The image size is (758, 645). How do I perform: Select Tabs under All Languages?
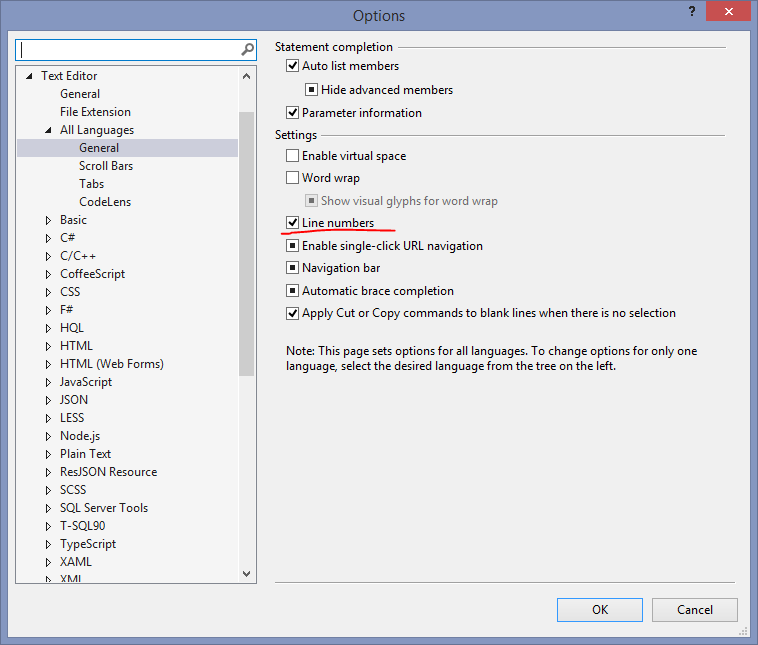coord(91,184)
